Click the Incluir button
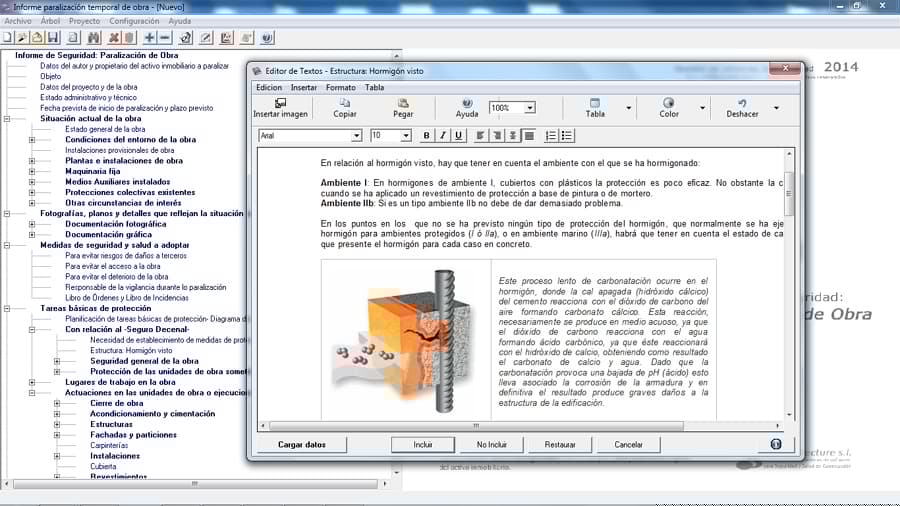 (422, 445)
